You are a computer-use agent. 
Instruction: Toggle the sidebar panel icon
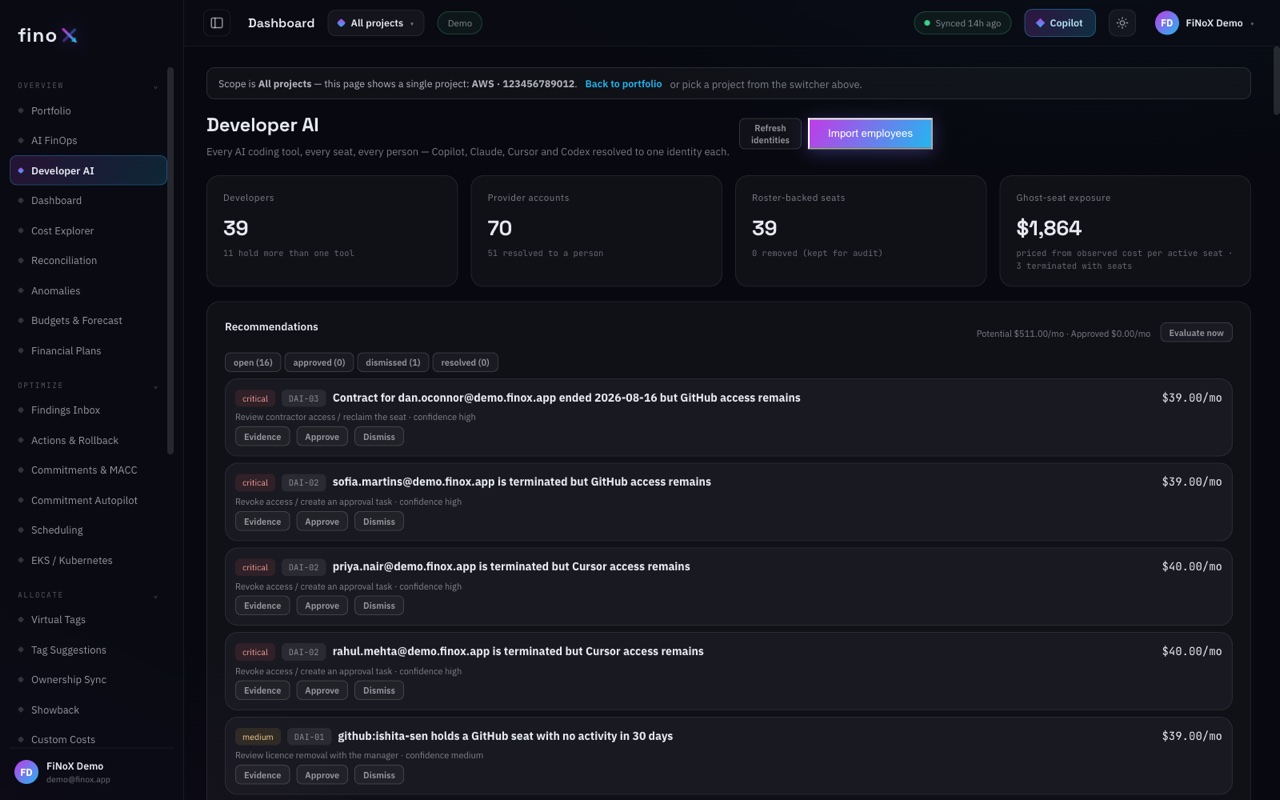point(216,23)
